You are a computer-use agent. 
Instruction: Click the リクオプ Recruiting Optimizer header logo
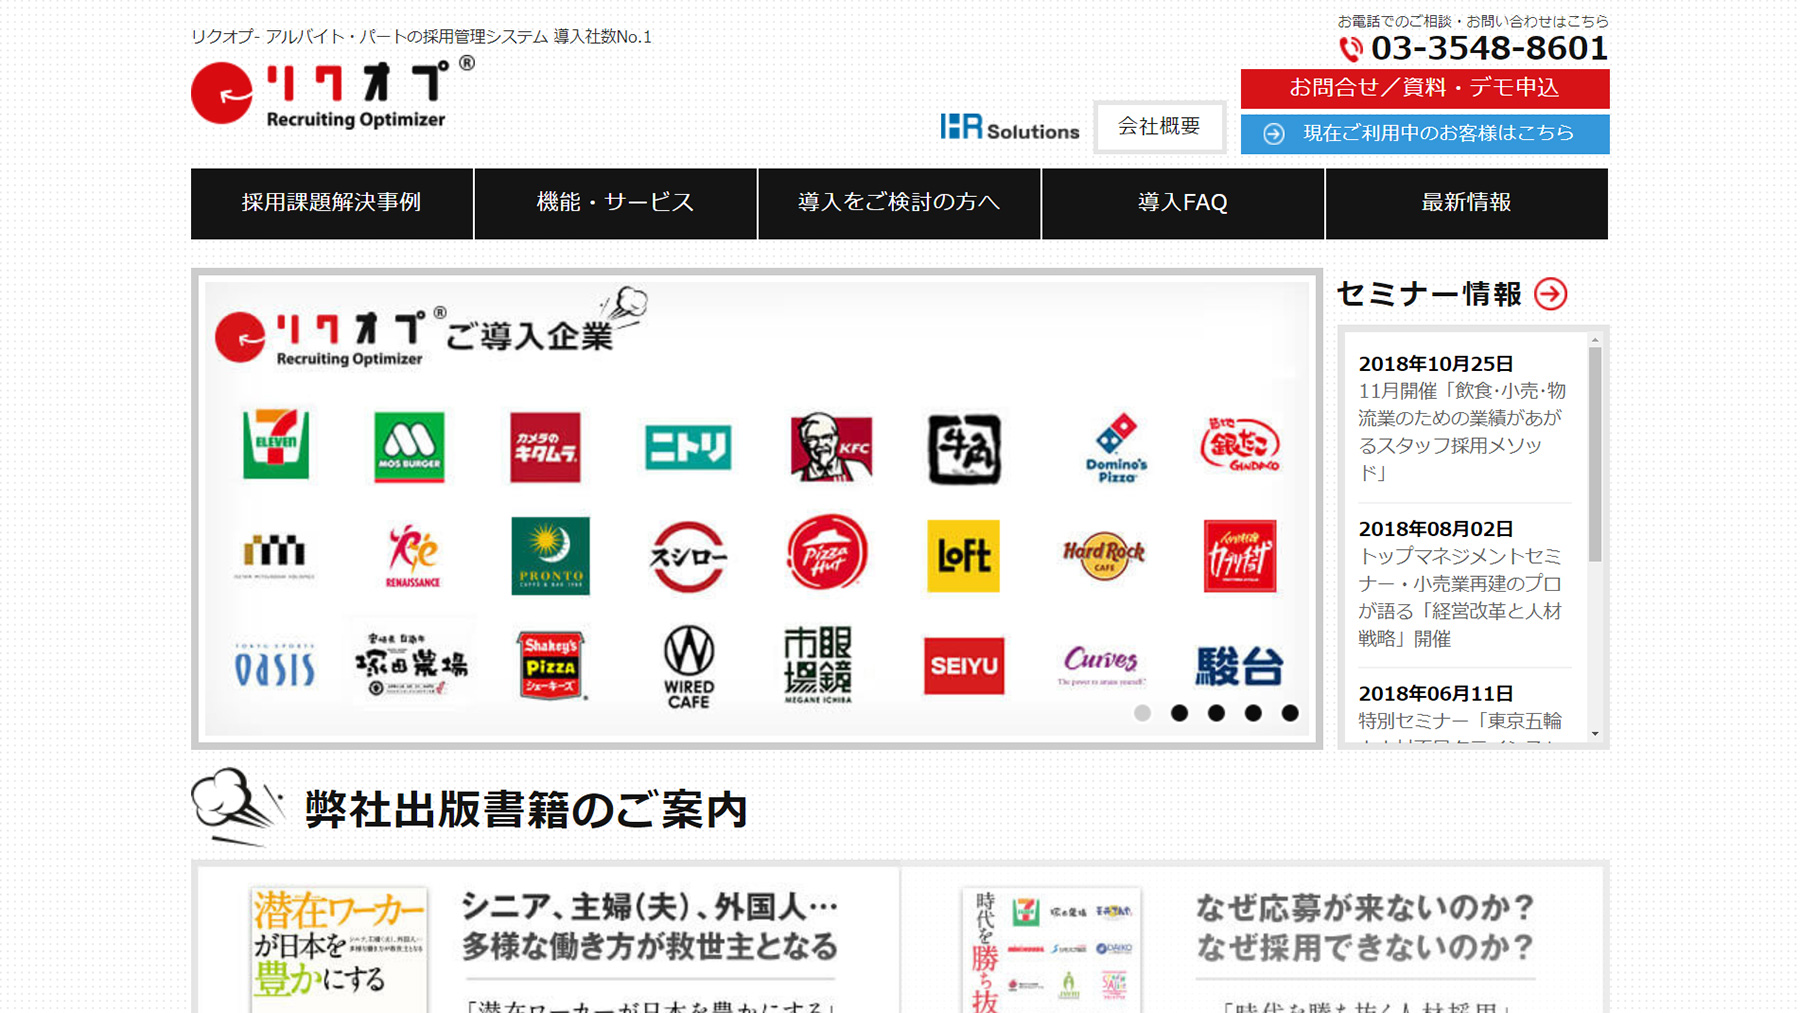pos(332,93)
